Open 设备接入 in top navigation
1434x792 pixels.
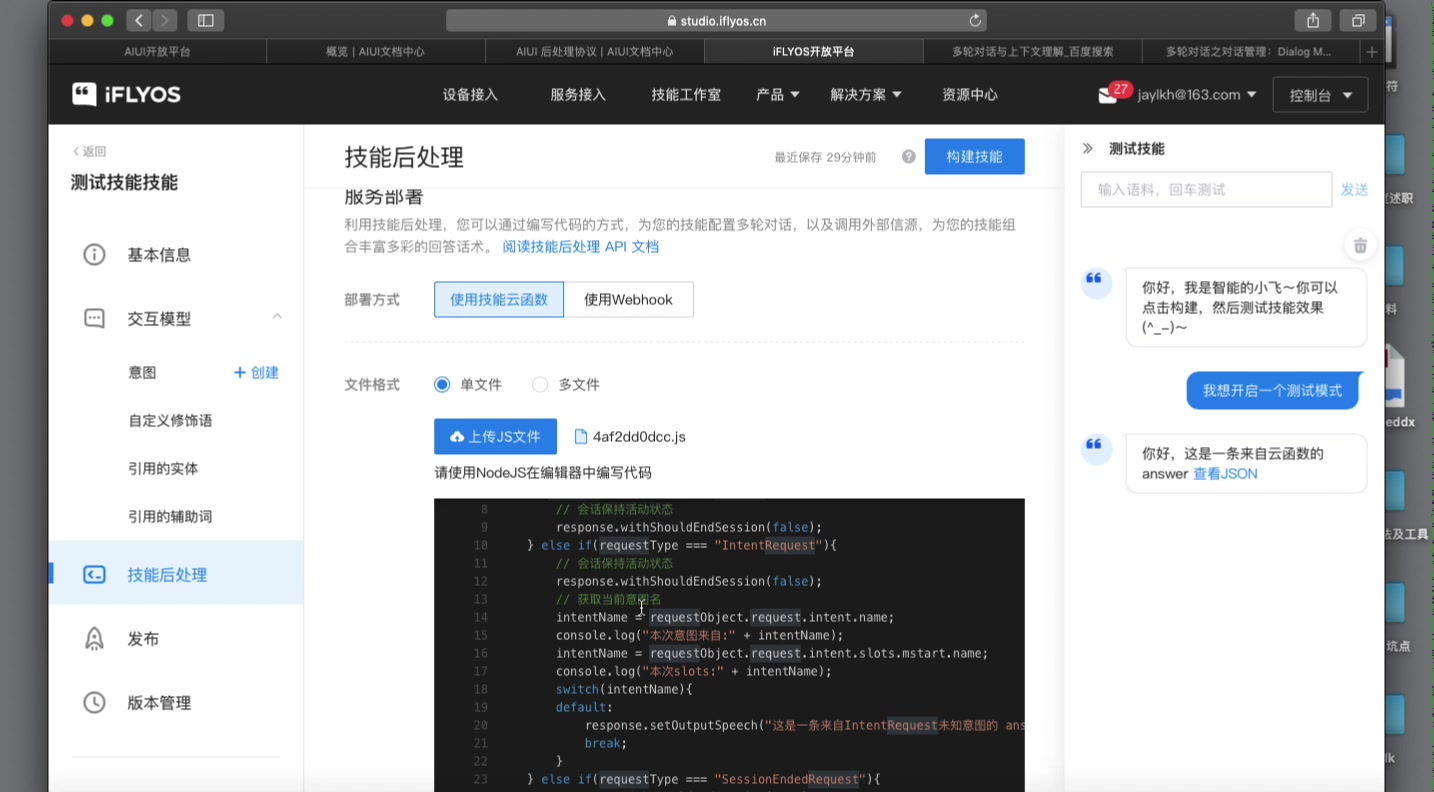coord(470,95)
